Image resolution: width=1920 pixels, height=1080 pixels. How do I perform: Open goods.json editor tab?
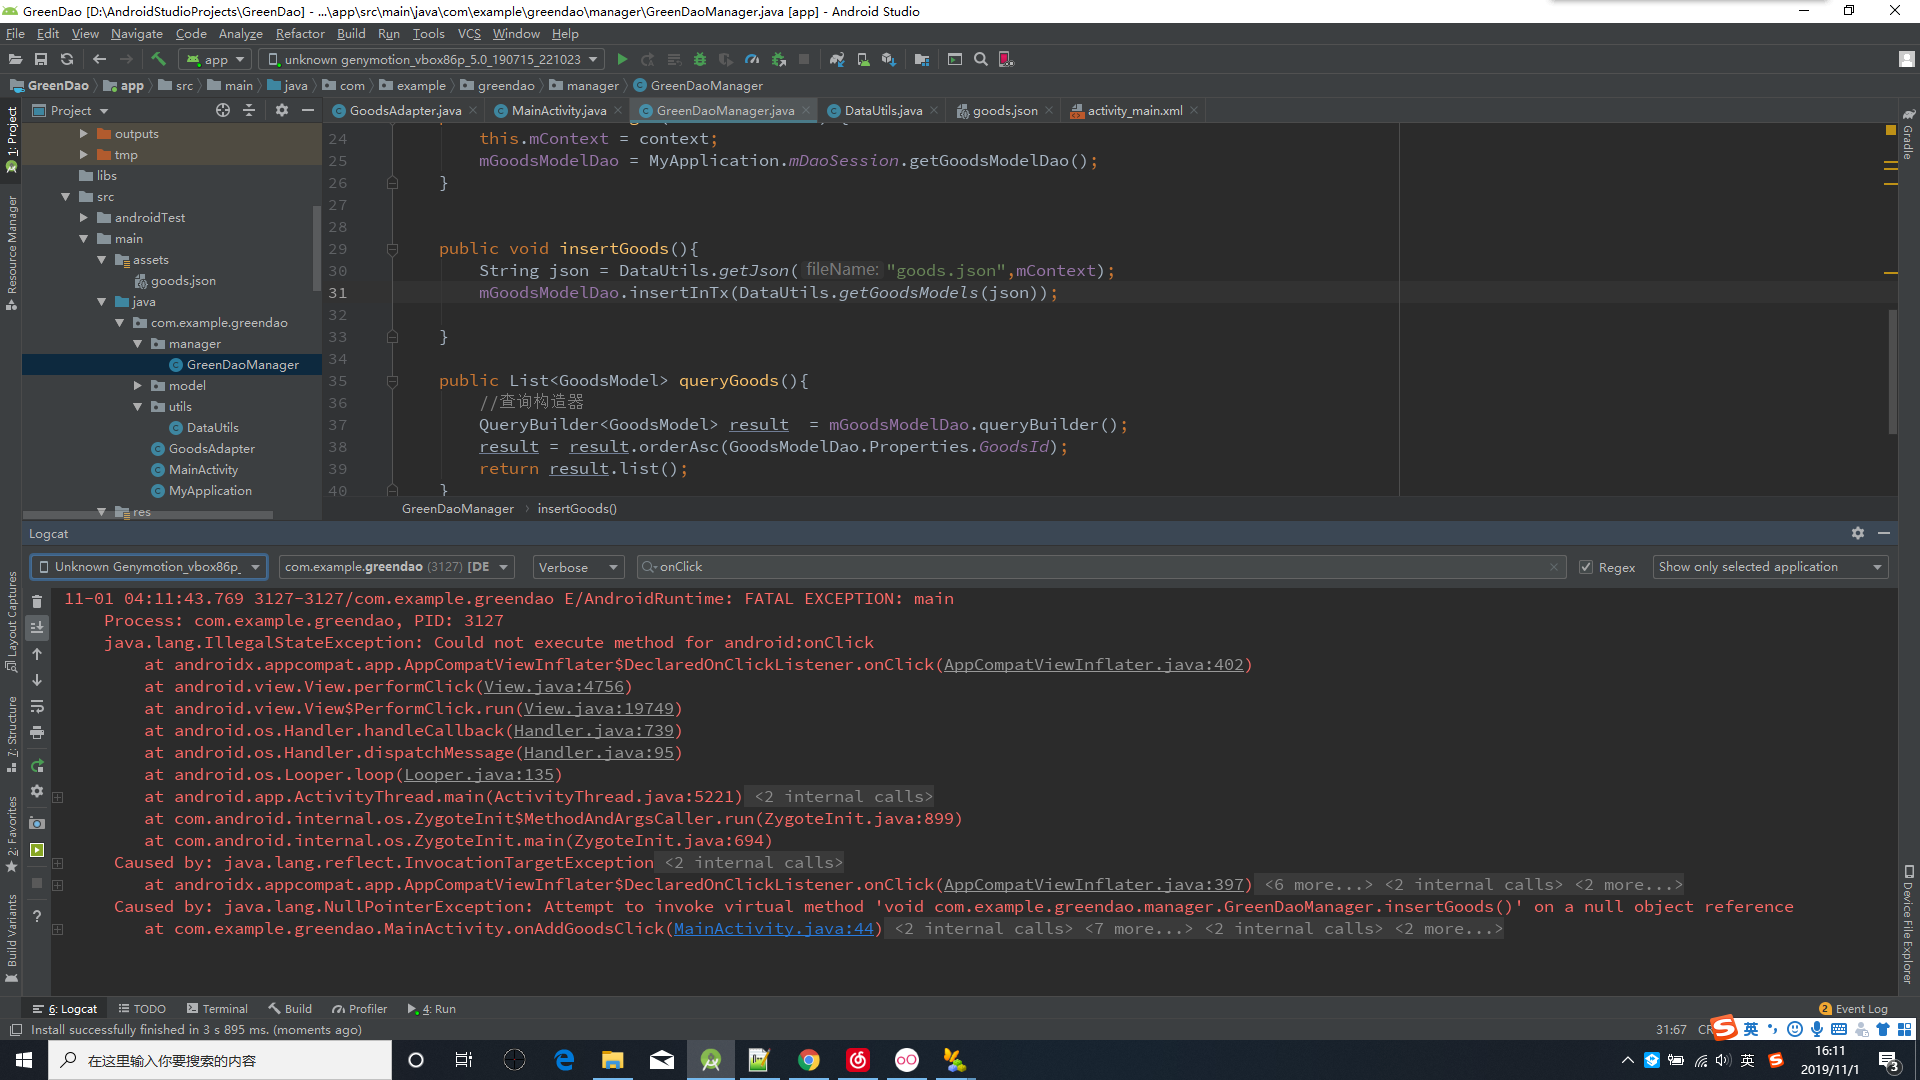coord(1004,110)
